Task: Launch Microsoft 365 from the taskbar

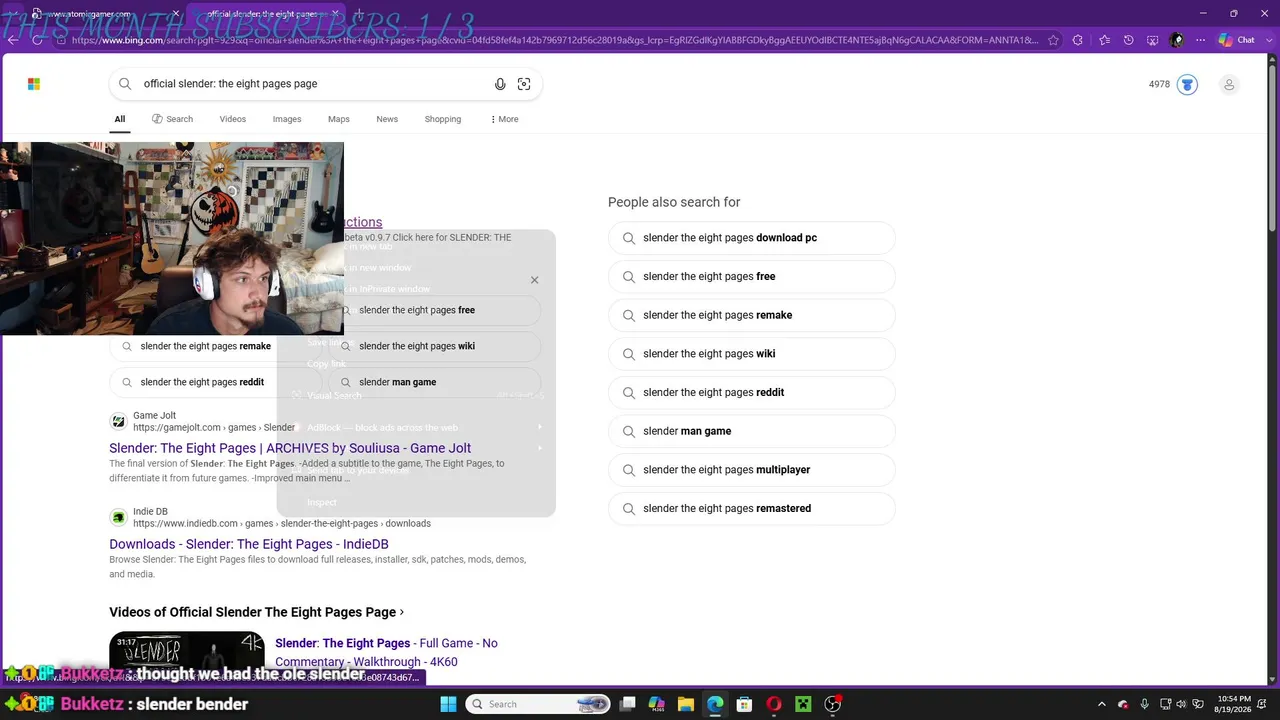Action: (656, 704)
